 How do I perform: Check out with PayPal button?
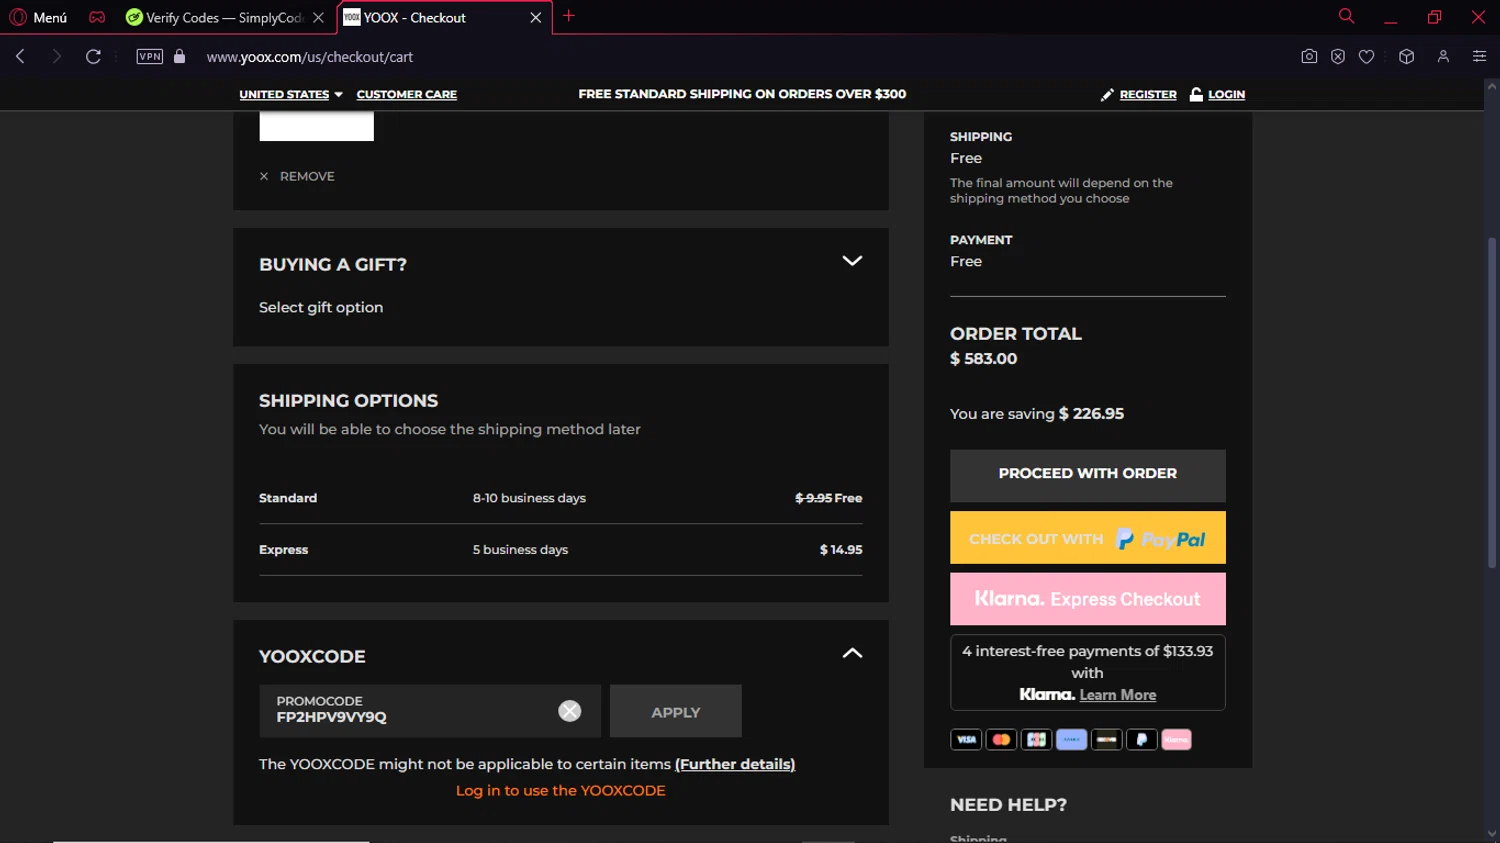[1087, 538]
